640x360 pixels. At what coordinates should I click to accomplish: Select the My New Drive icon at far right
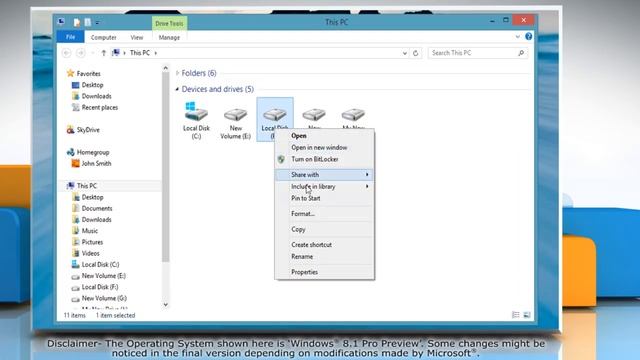coord(353,114)
